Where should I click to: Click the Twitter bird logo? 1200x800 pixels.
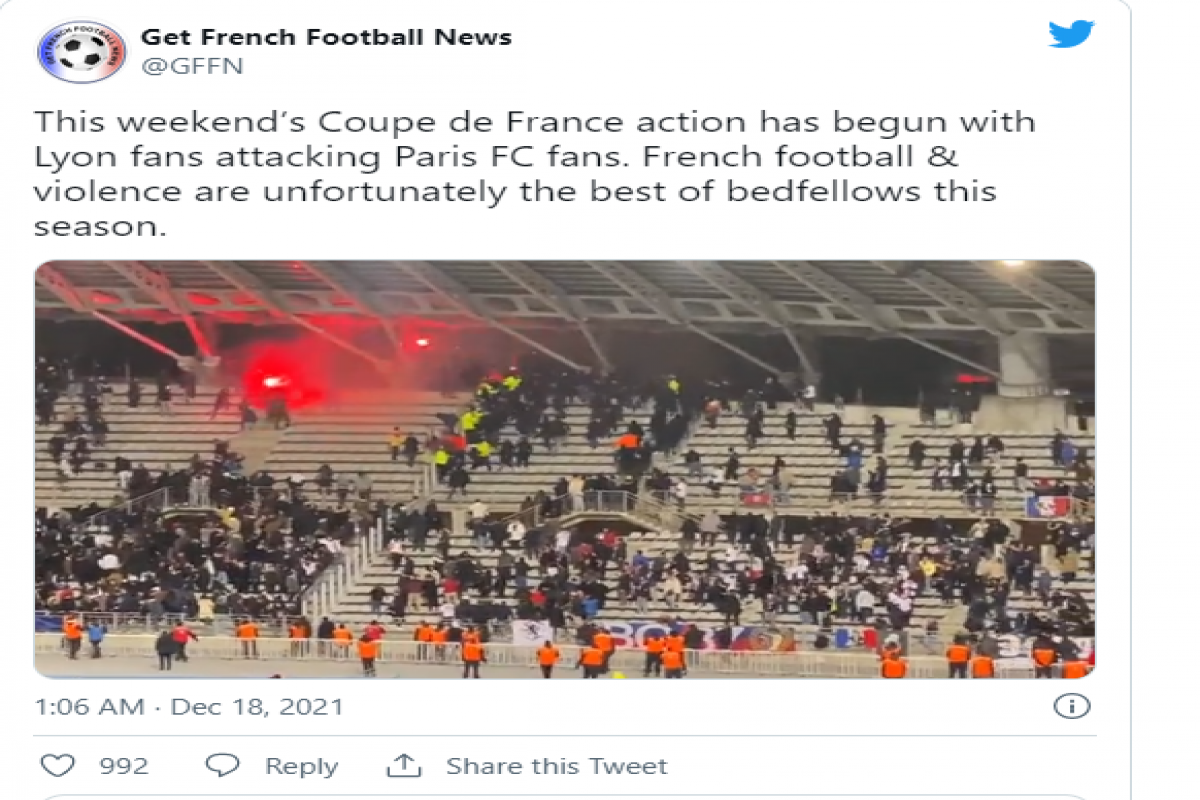click(x=1071, y=33)
